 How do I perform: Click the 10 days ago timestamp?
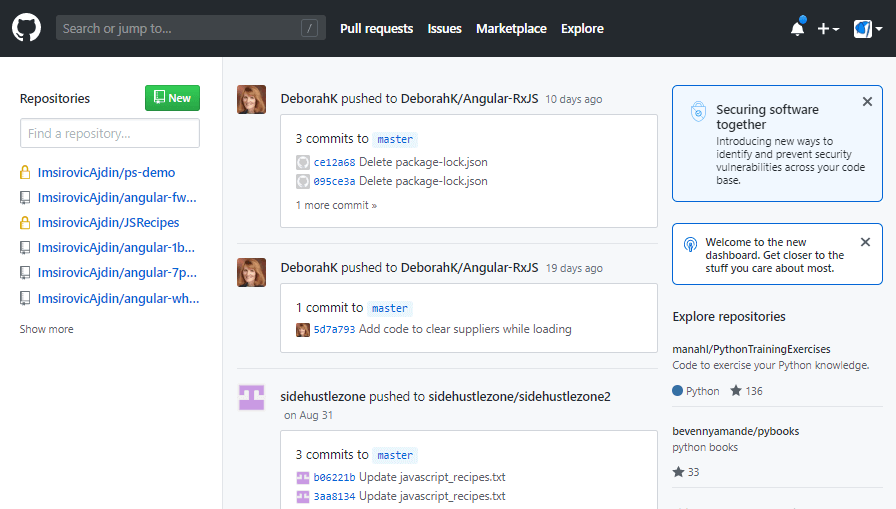[x=574, y=99]
